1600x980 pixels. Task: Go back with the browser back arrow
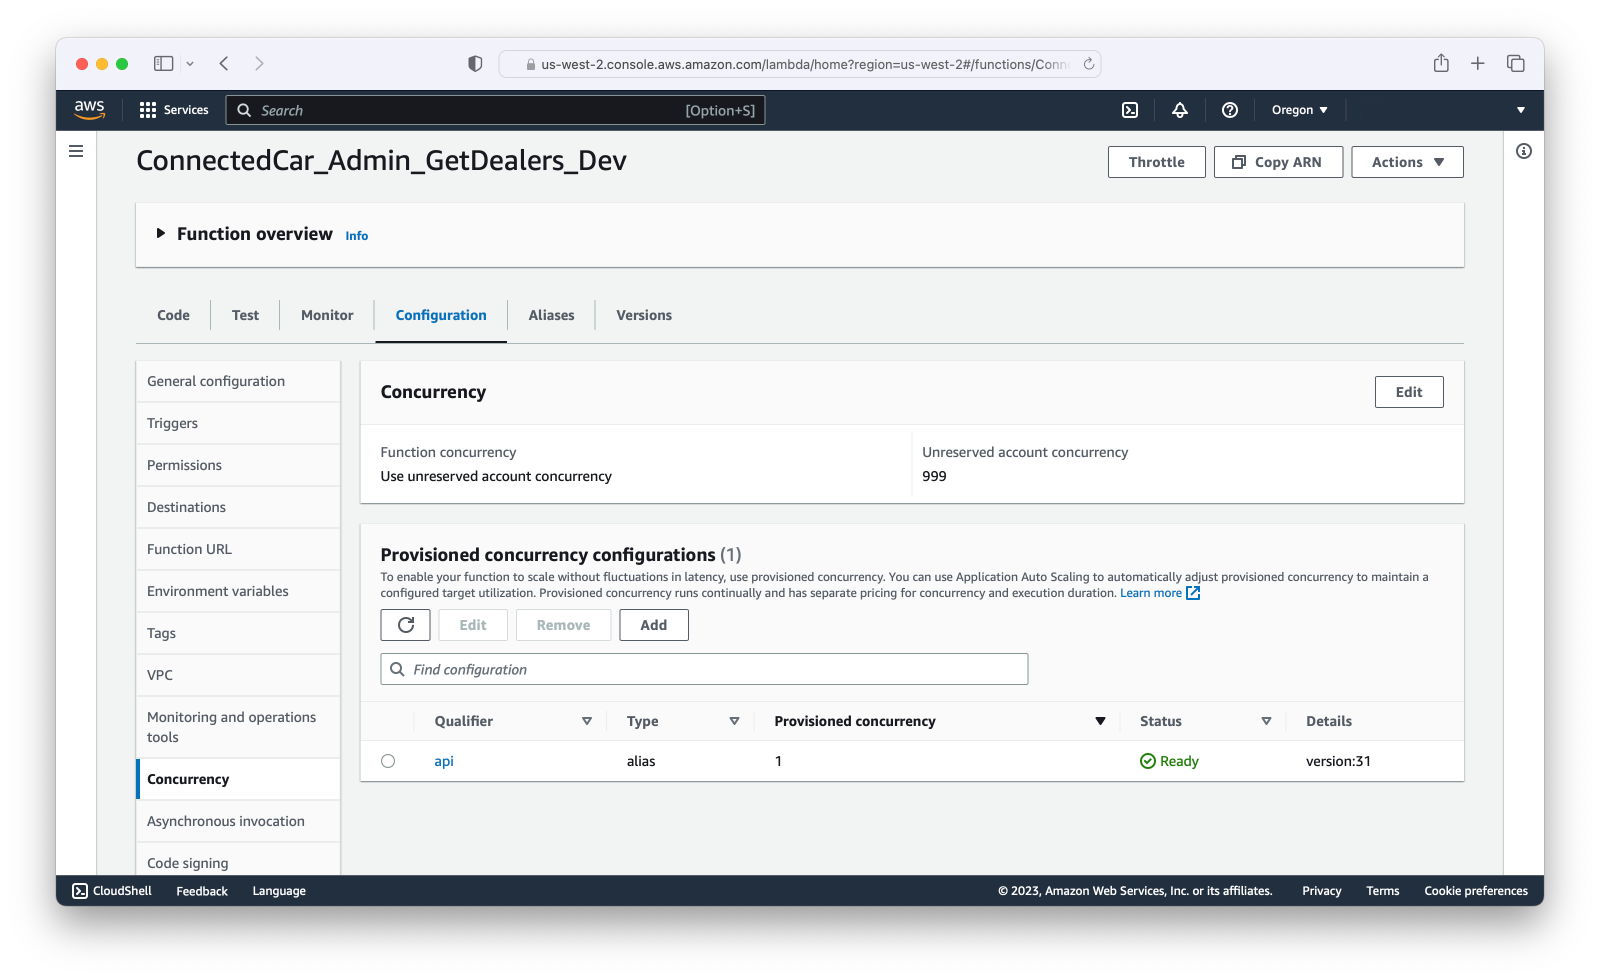224,64
